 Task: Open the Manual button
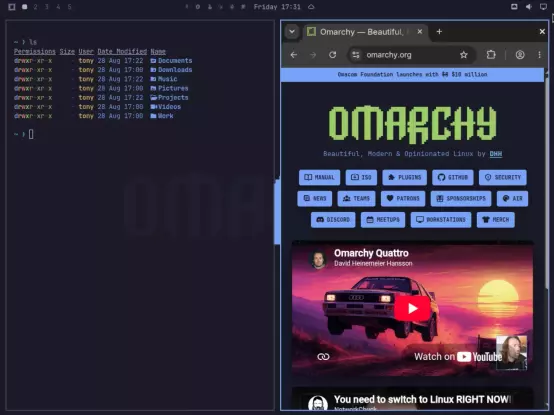coord(319,177)
